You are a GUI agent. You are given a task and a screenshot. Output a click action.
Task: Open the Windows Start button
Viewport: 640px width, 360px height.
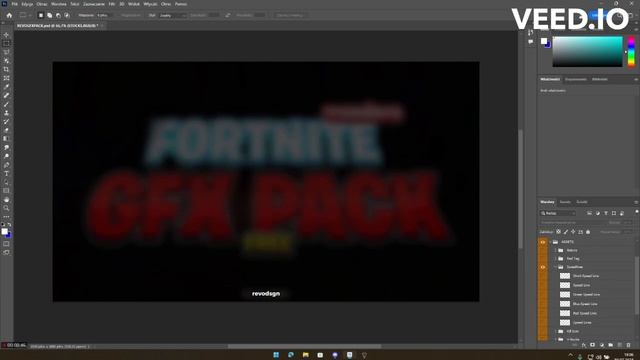pyautogui.click(x=276, y=355)
